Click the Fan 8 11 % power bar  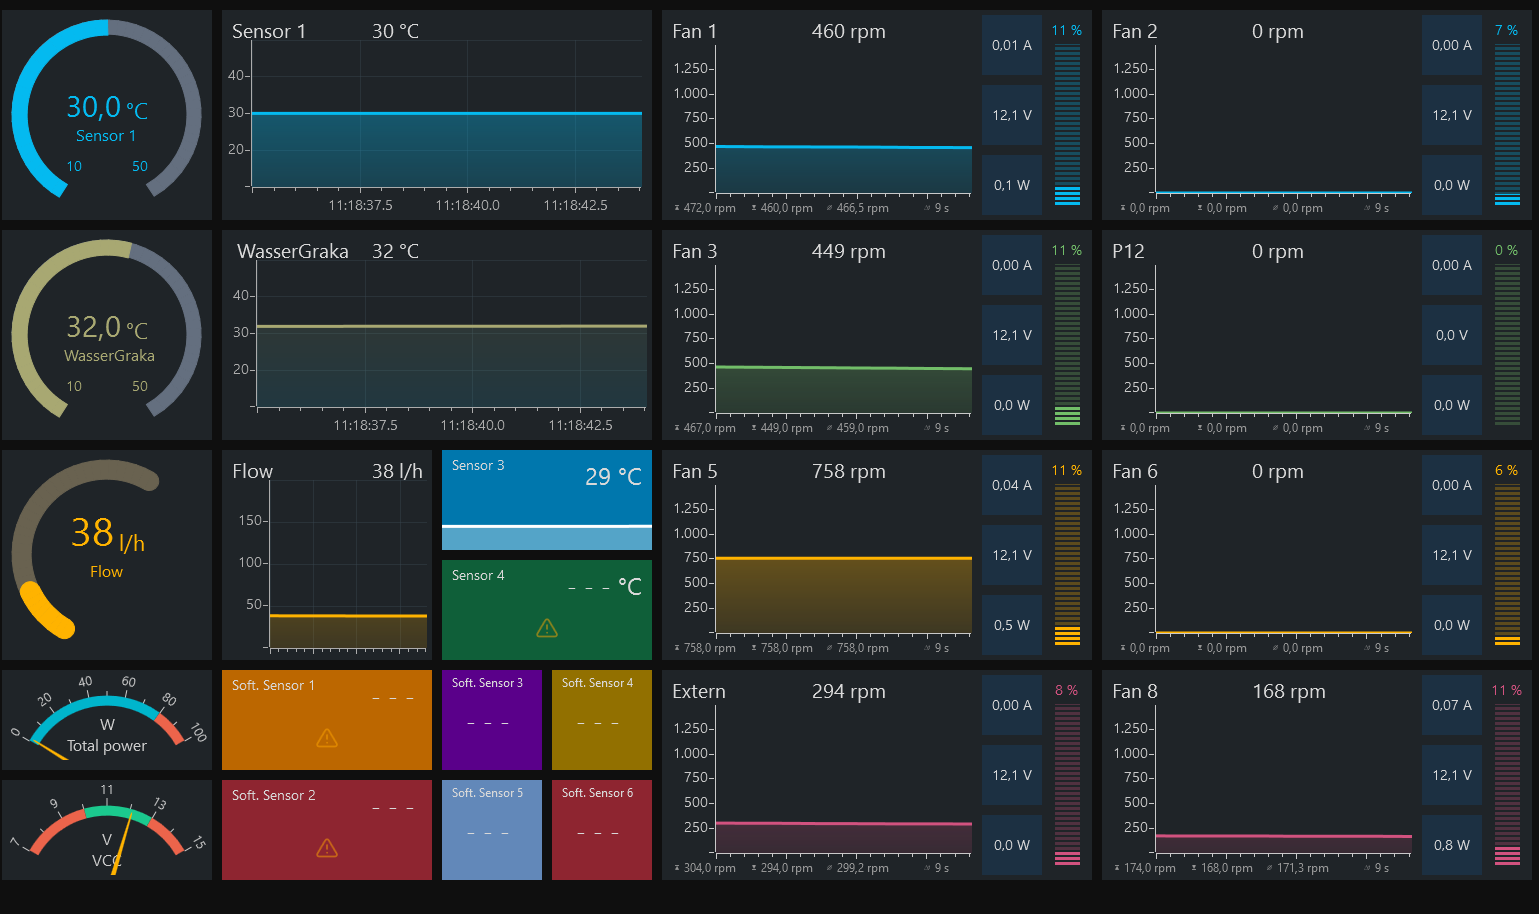(x=1507, y=784)
